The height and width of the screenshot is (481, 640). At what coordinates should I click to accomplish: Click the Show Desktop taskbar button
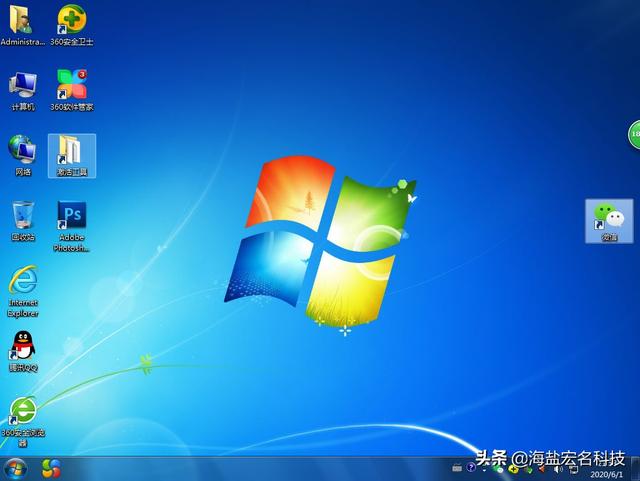click(635, 469)
